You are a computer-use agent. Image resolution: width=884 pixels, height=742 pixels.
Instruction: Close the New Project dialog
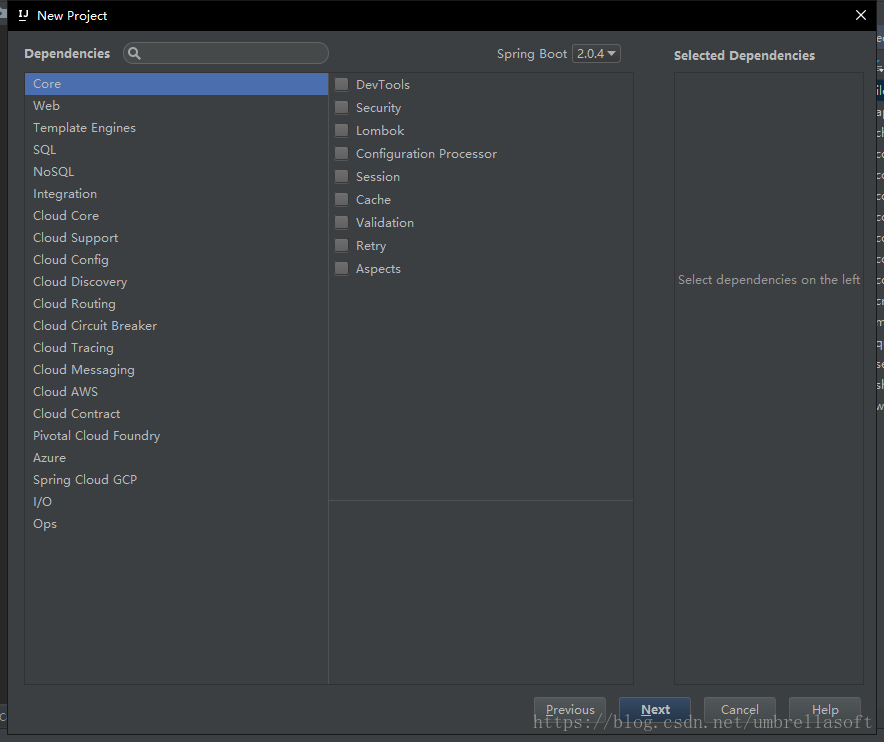pyautogui.click(x=860, y=15)
